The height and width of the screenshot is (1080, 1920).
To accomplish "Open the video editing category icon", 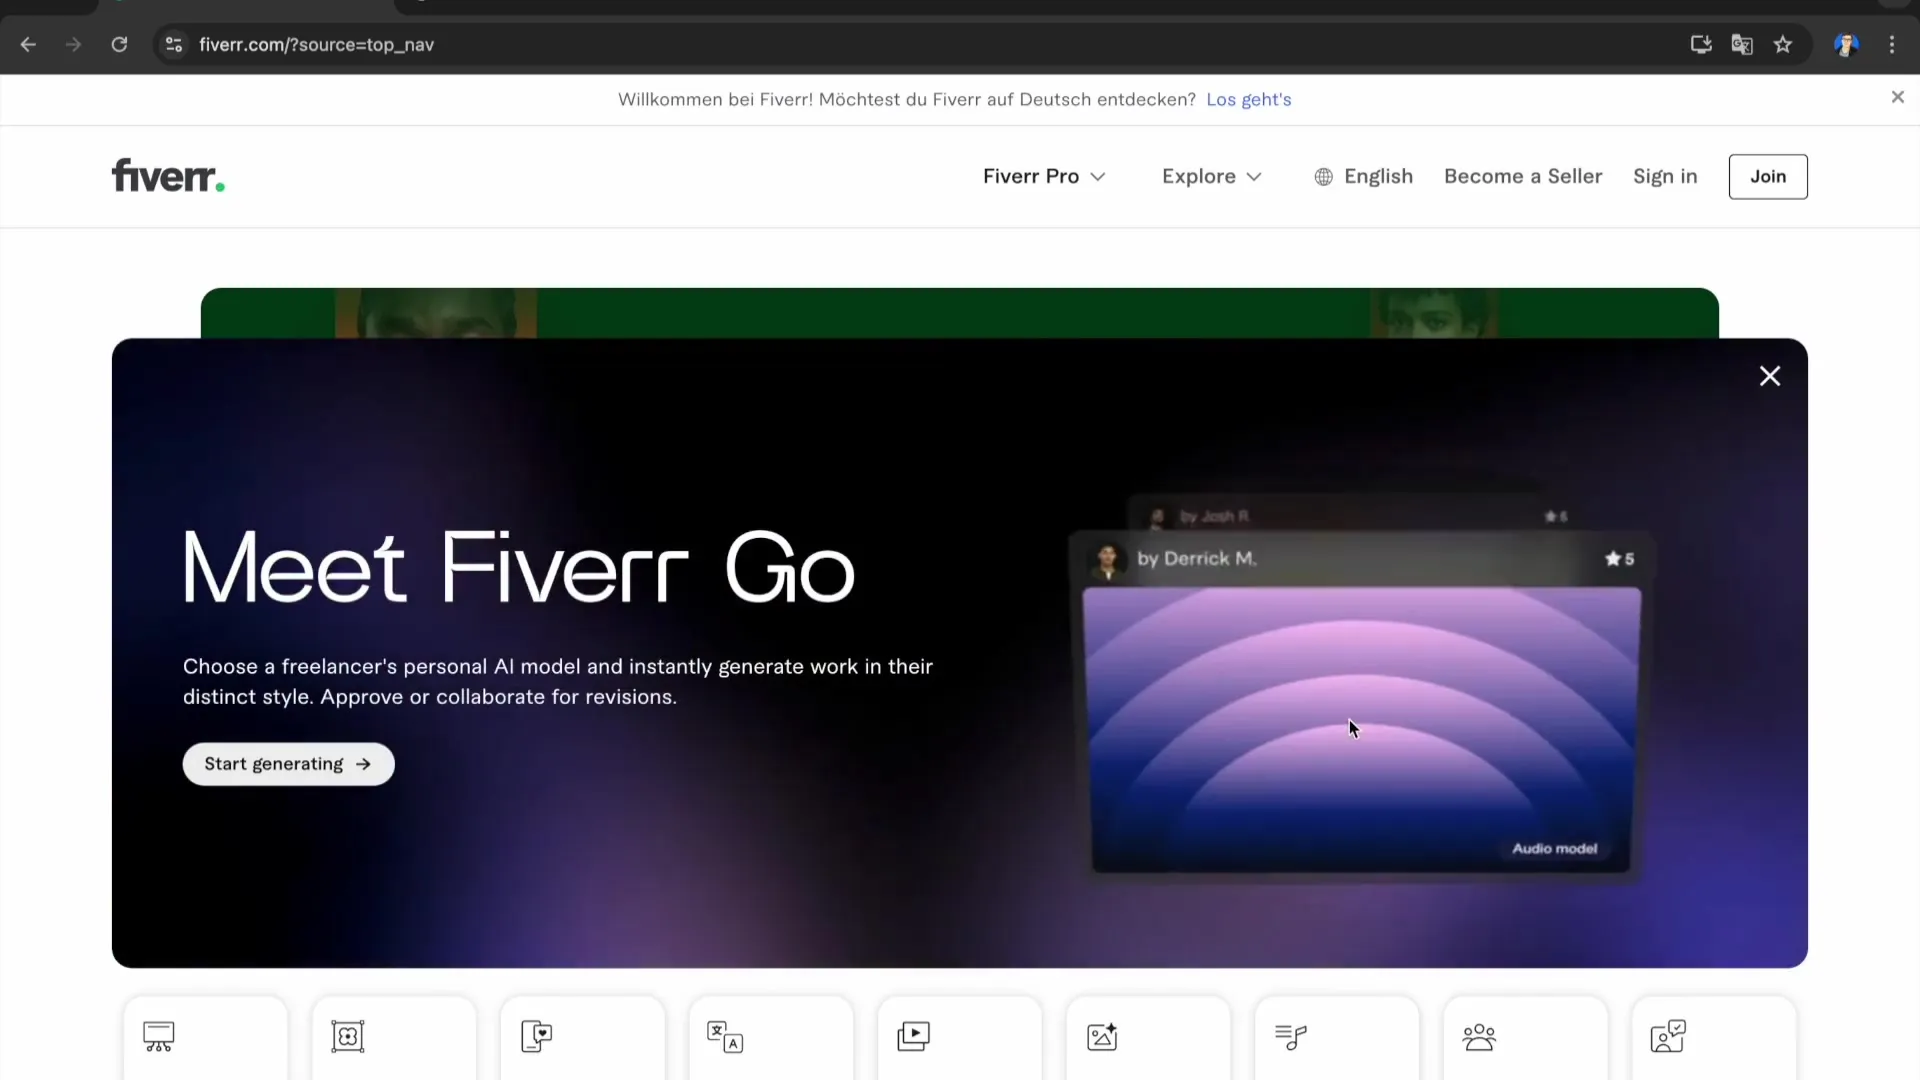I will coord(912,1036).
